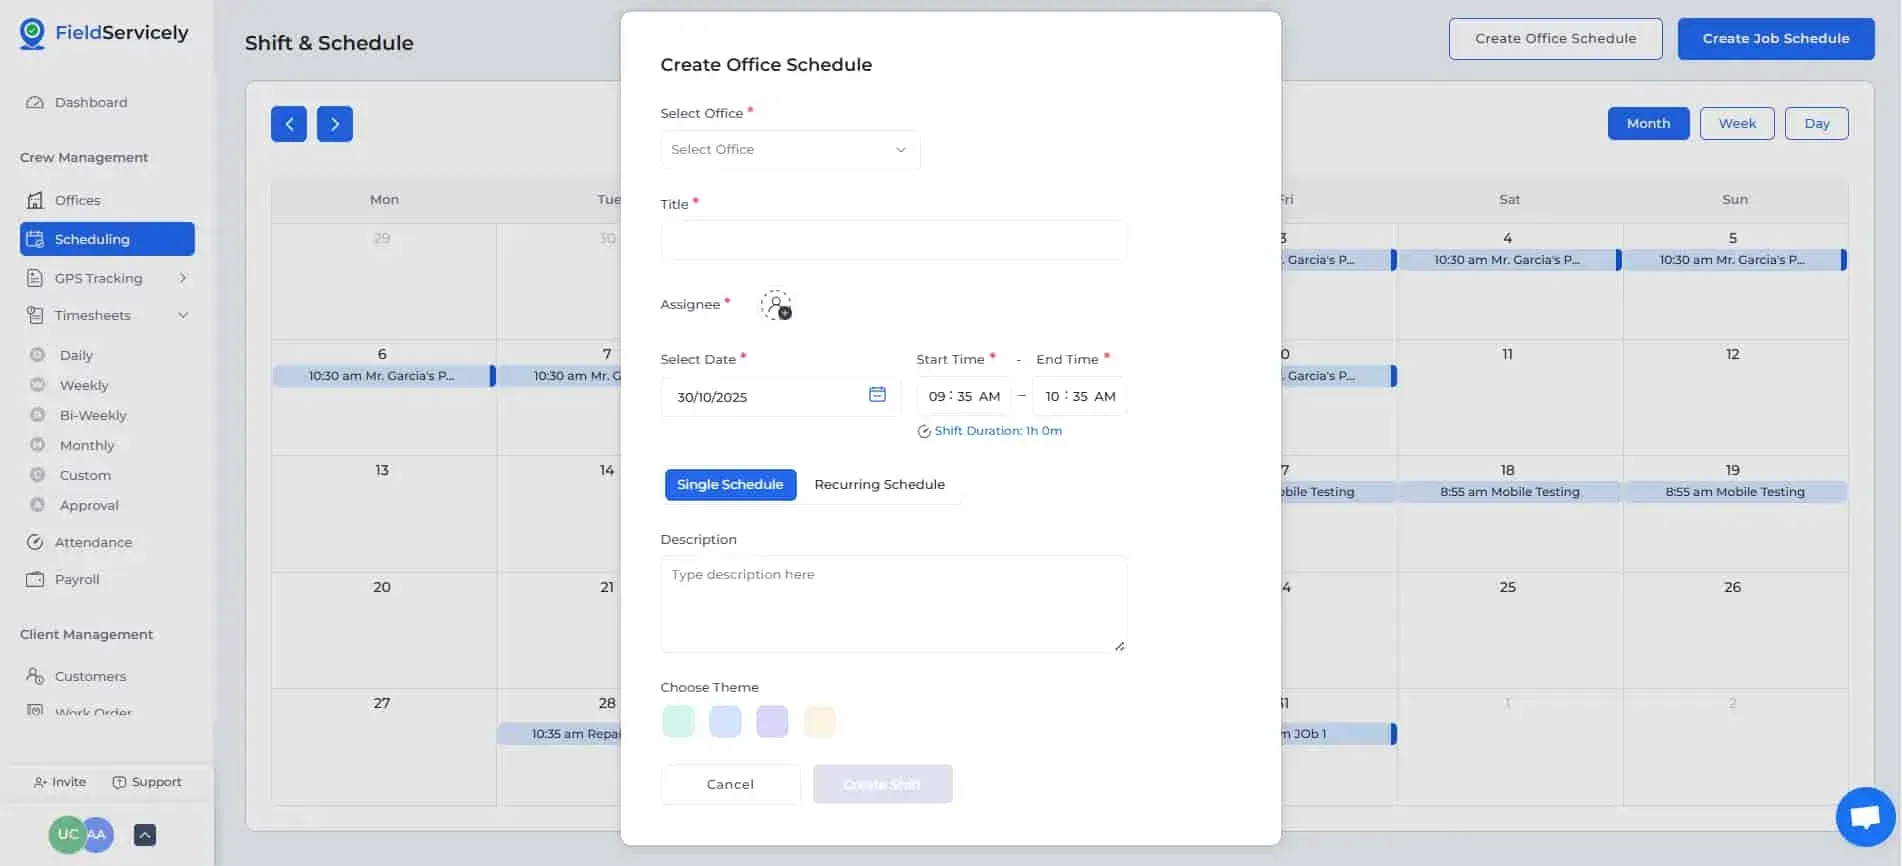Switch calendar to Week view

[x=1737, y=124]
